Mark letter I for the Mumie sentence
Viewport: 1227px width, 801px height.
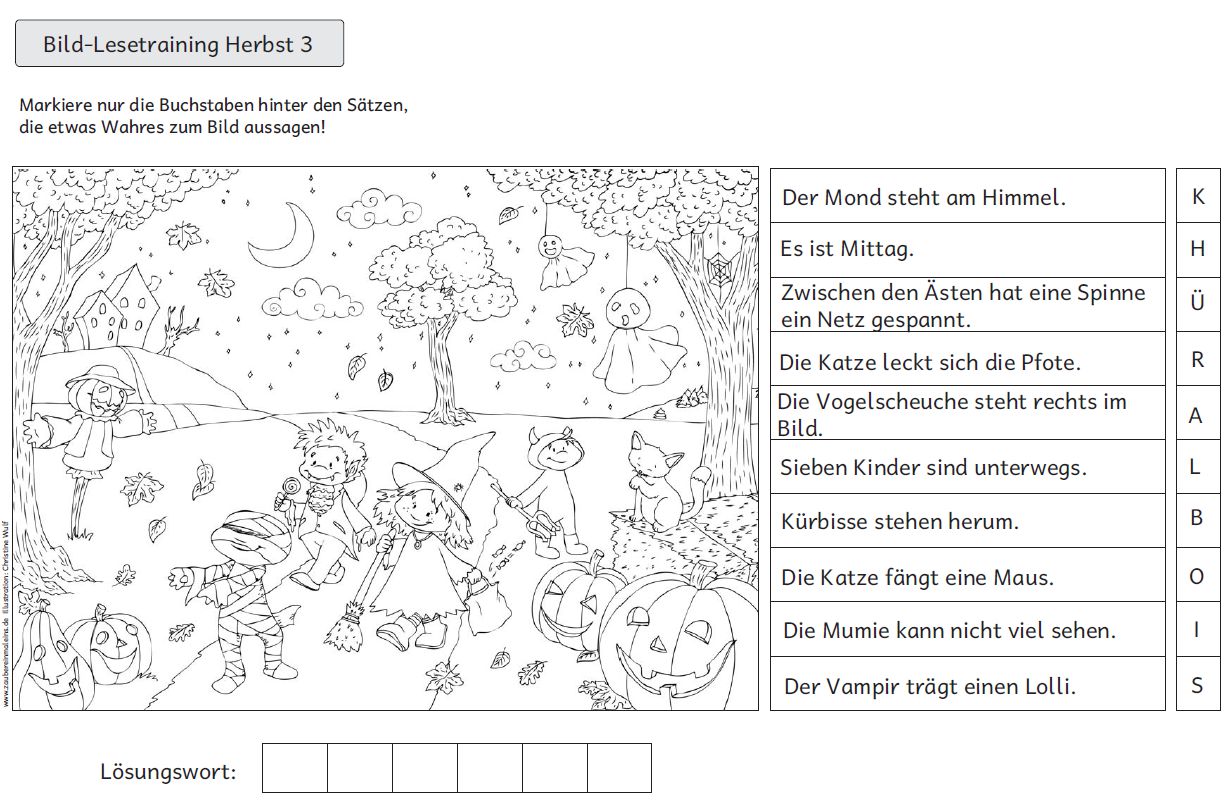1197,629
